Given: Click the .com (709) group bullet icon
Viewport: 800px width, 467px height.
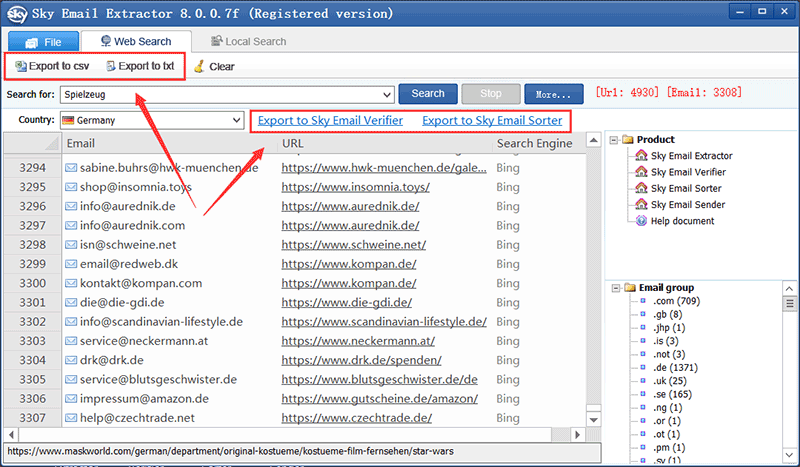Looking at the screenshot, I should [x=643, y=301].
